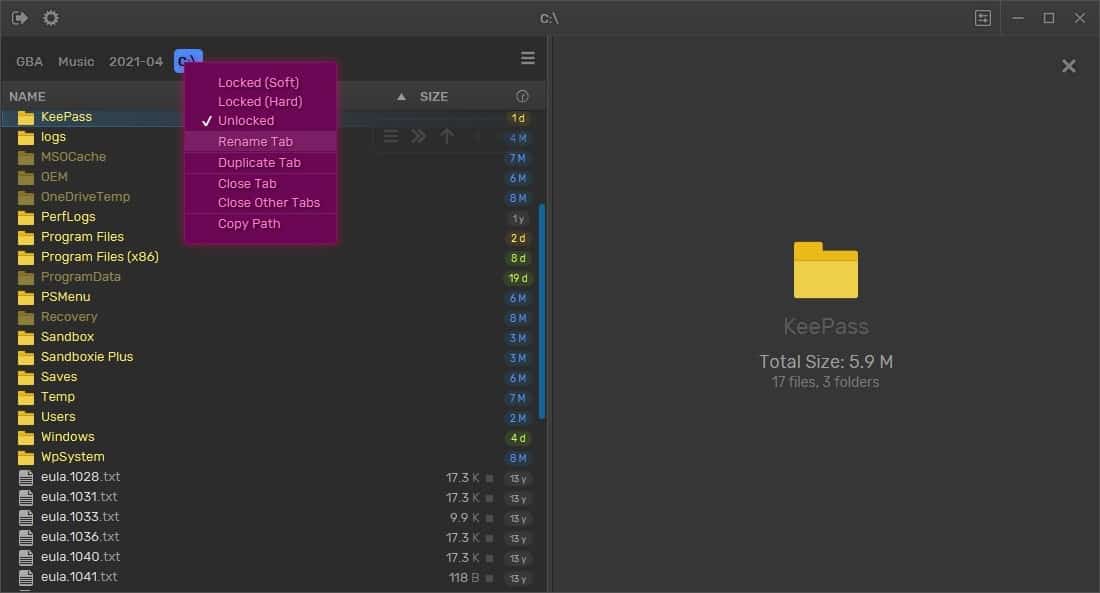This screenshot has width=1100, height=593.
Task: Click the info icon beside the SIZE header
Action: point(520,96)
